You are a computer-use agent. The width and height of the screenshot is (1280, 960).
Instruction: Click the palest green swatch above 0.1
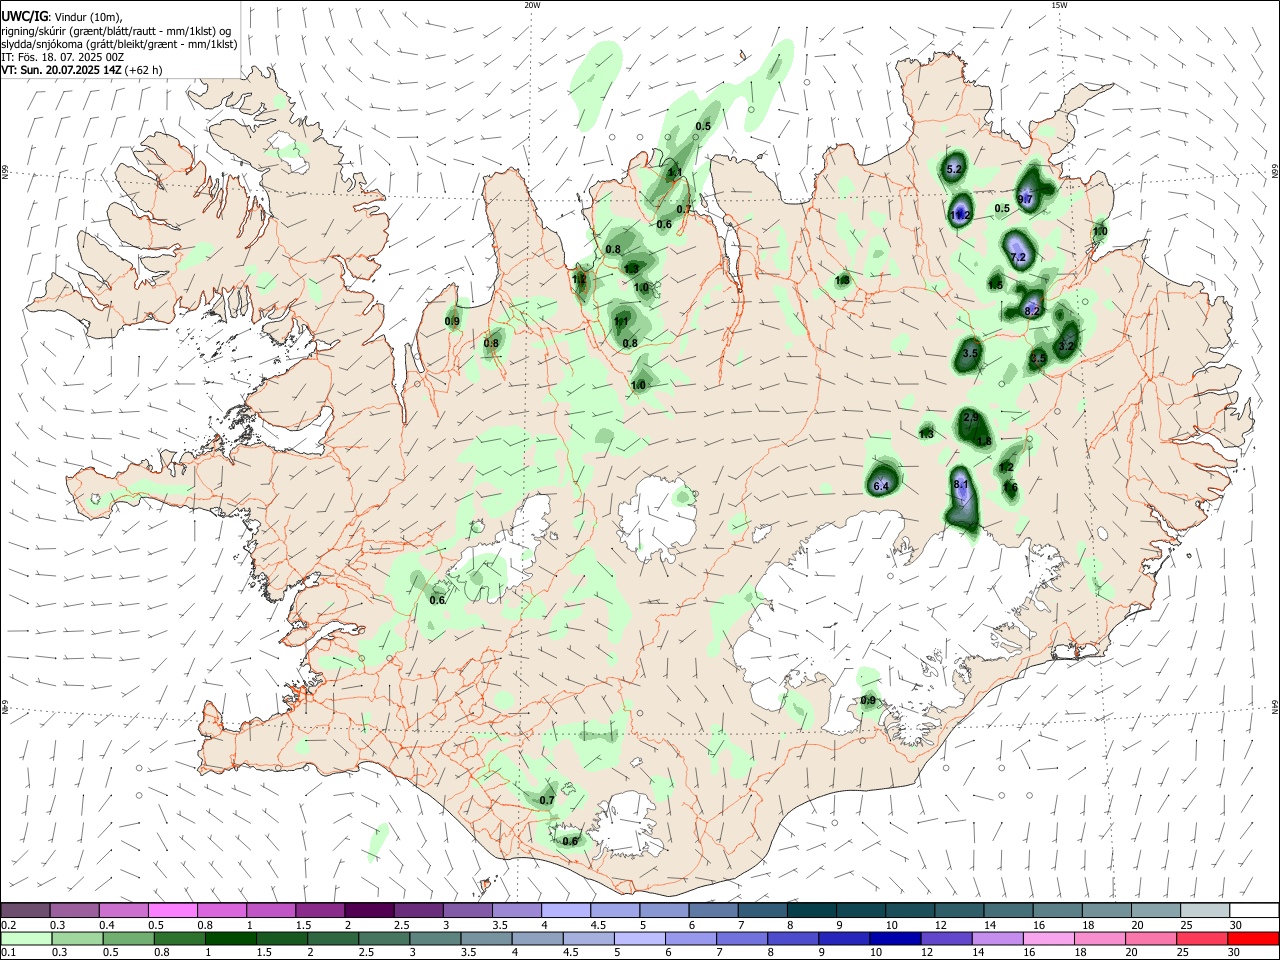(x=26, y=938)
